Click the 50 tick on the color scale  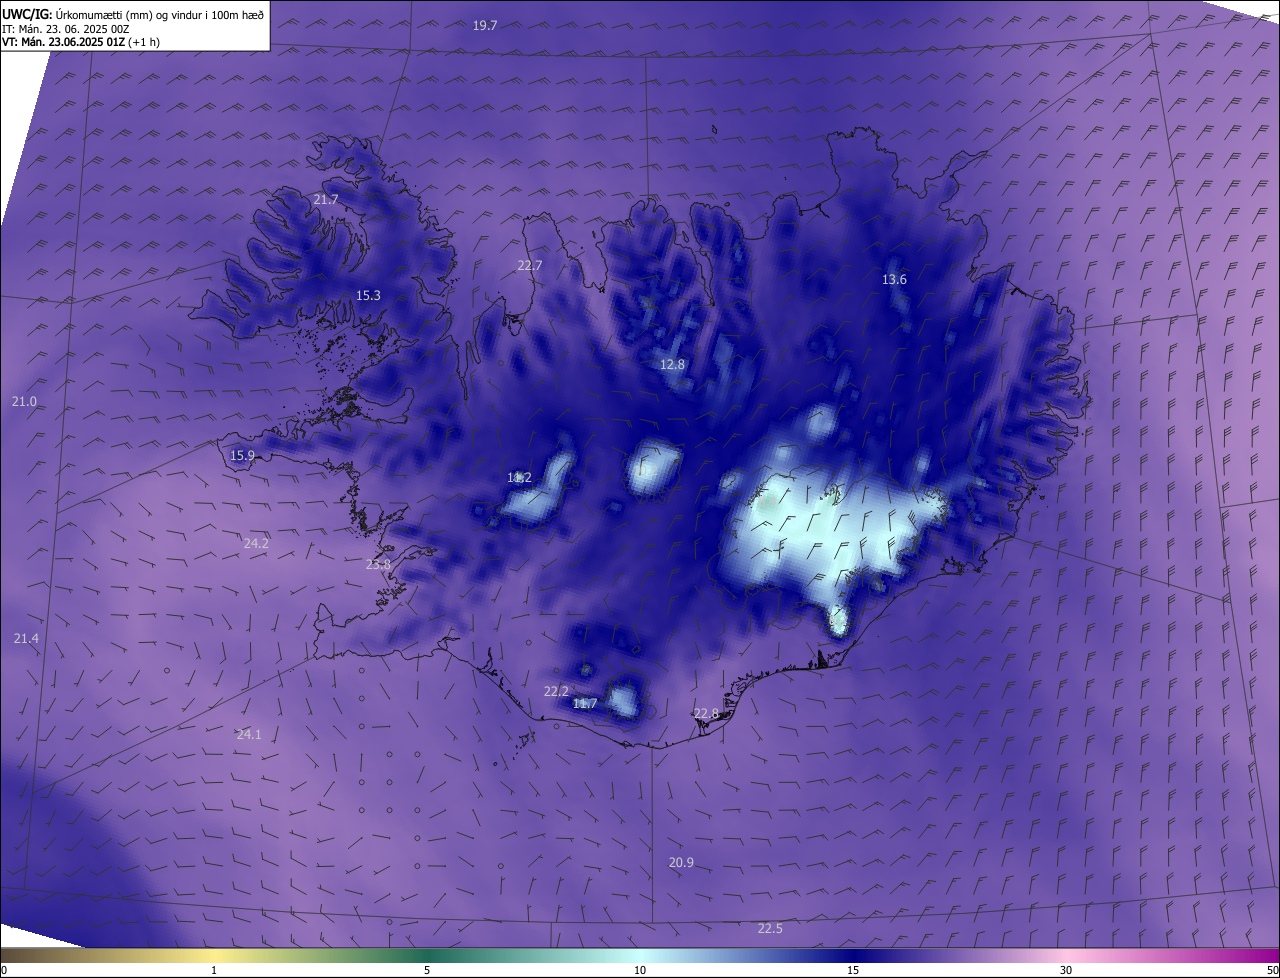pos(1272,970)
